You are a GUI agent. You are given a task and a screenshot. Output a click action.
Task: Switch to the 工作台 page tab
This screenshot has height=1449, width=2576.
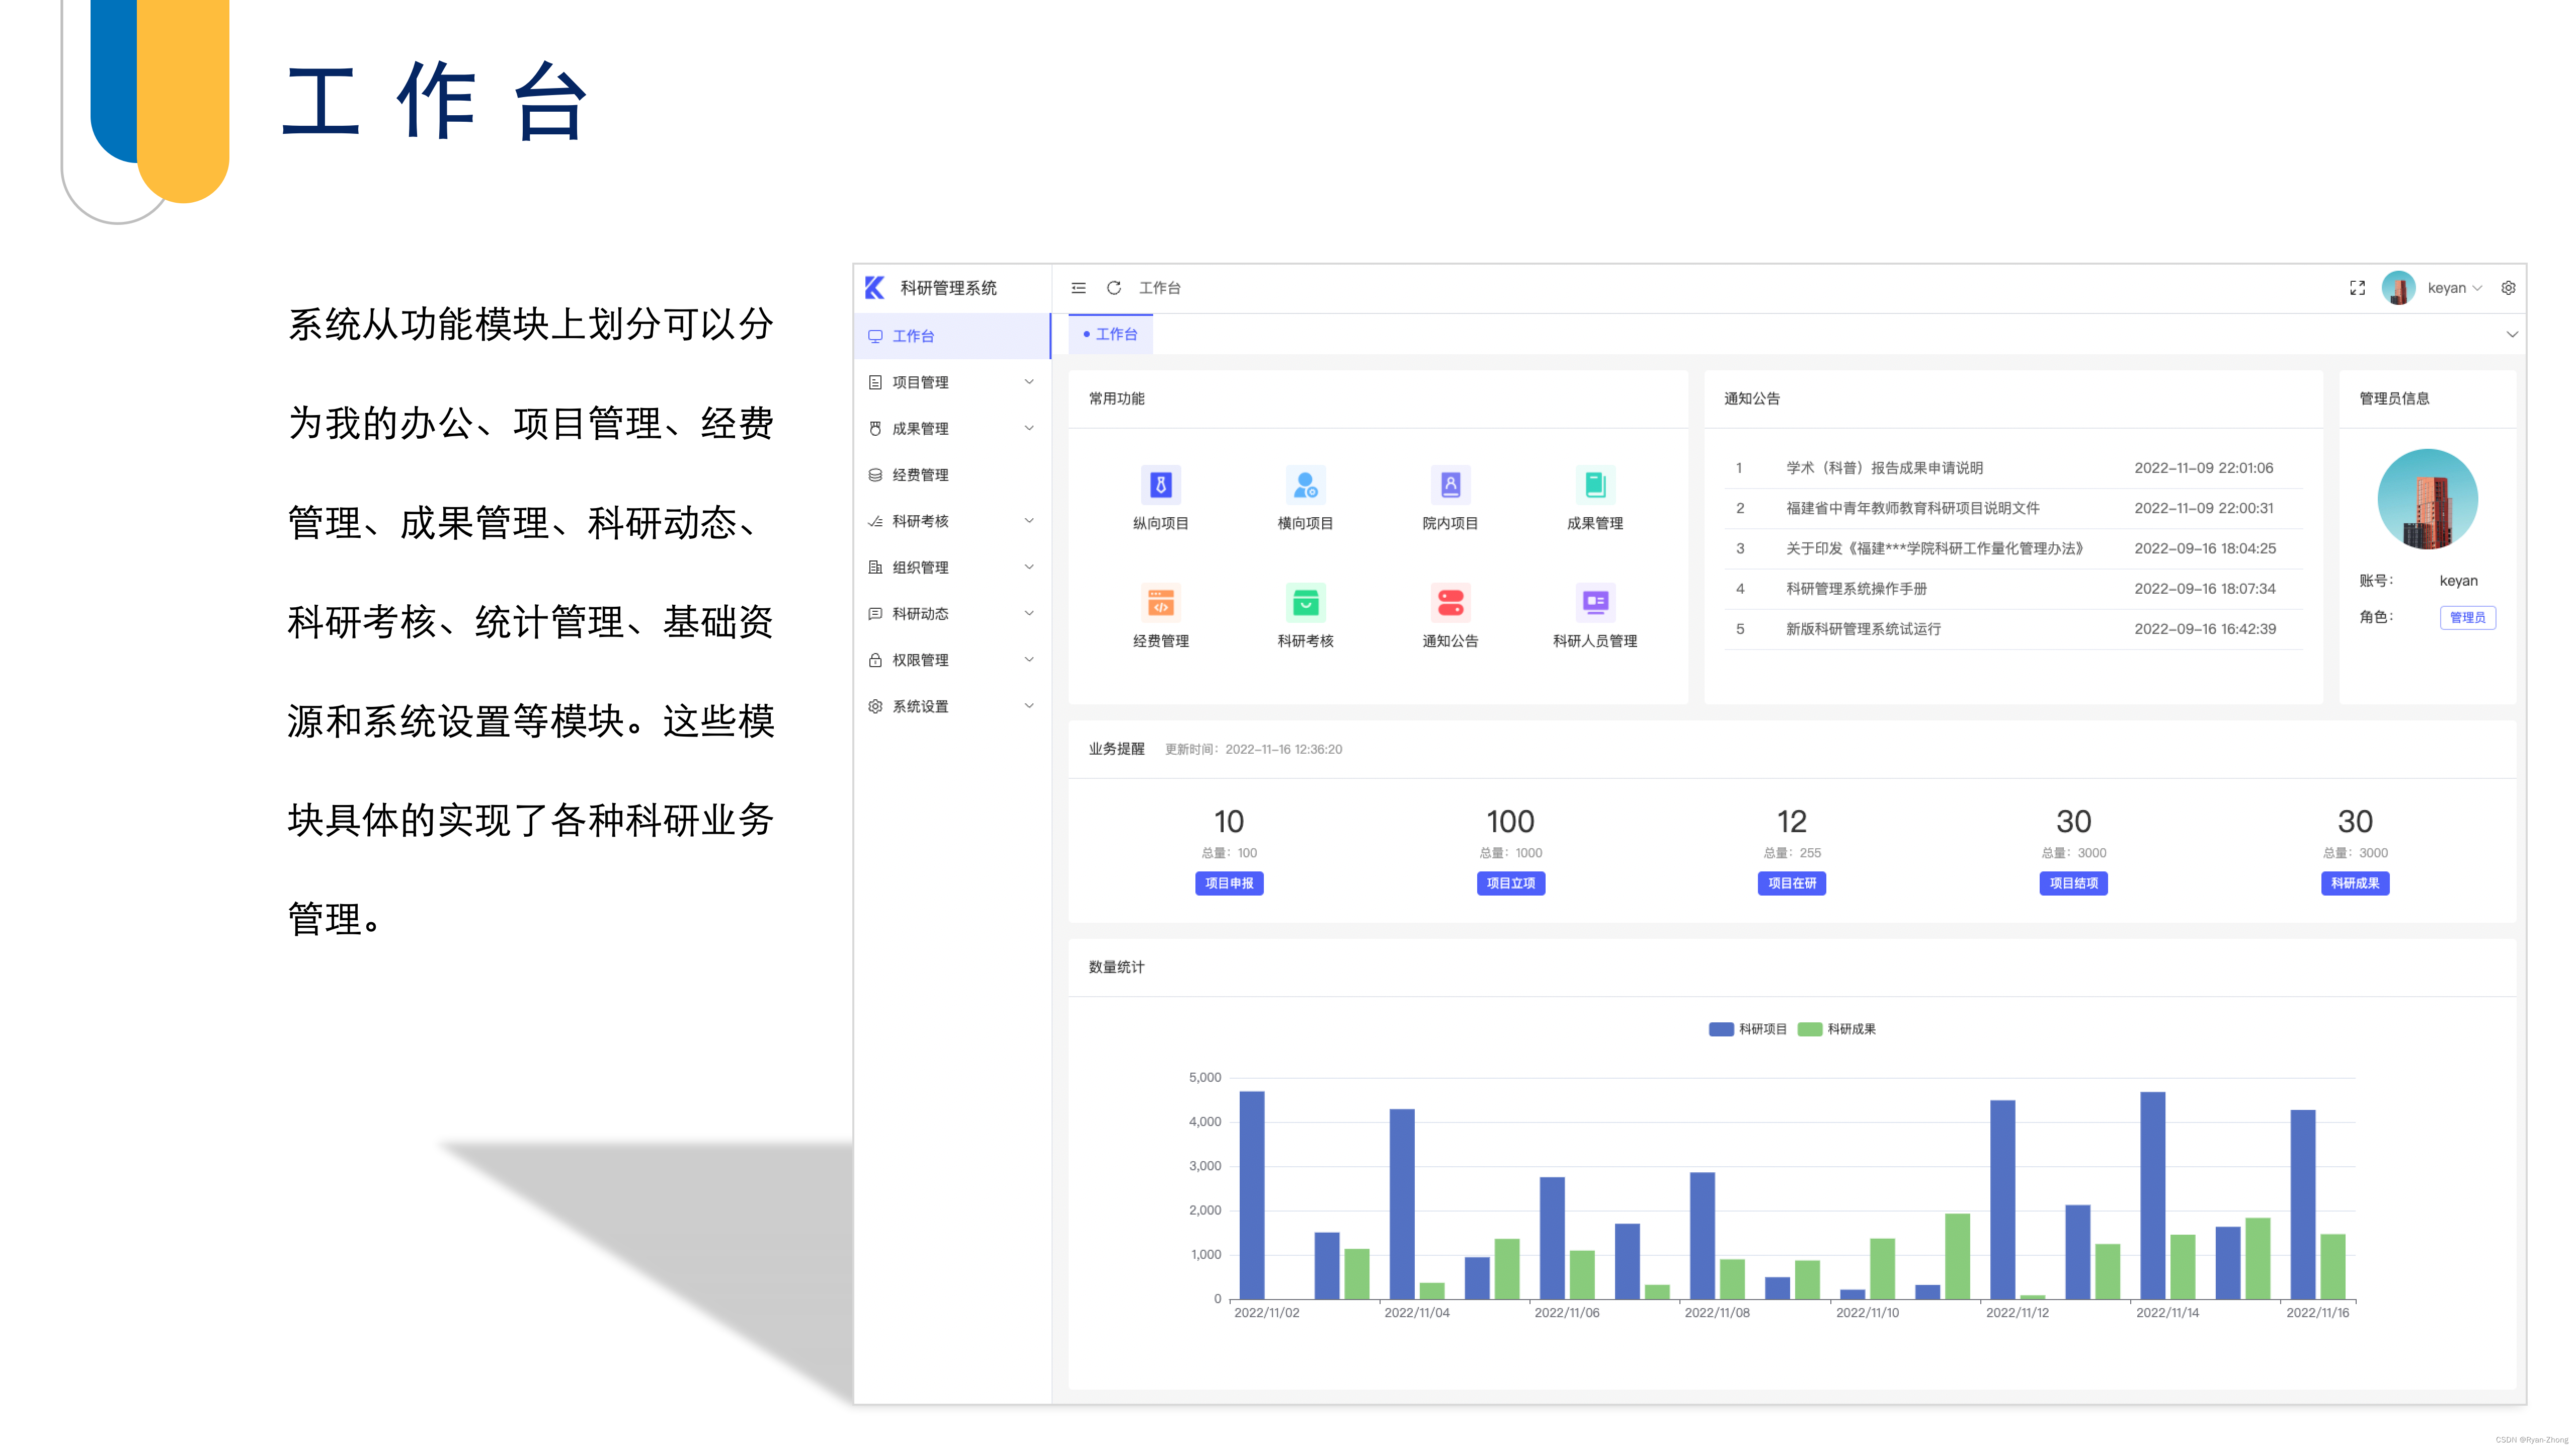click(x=1111, y=334)
